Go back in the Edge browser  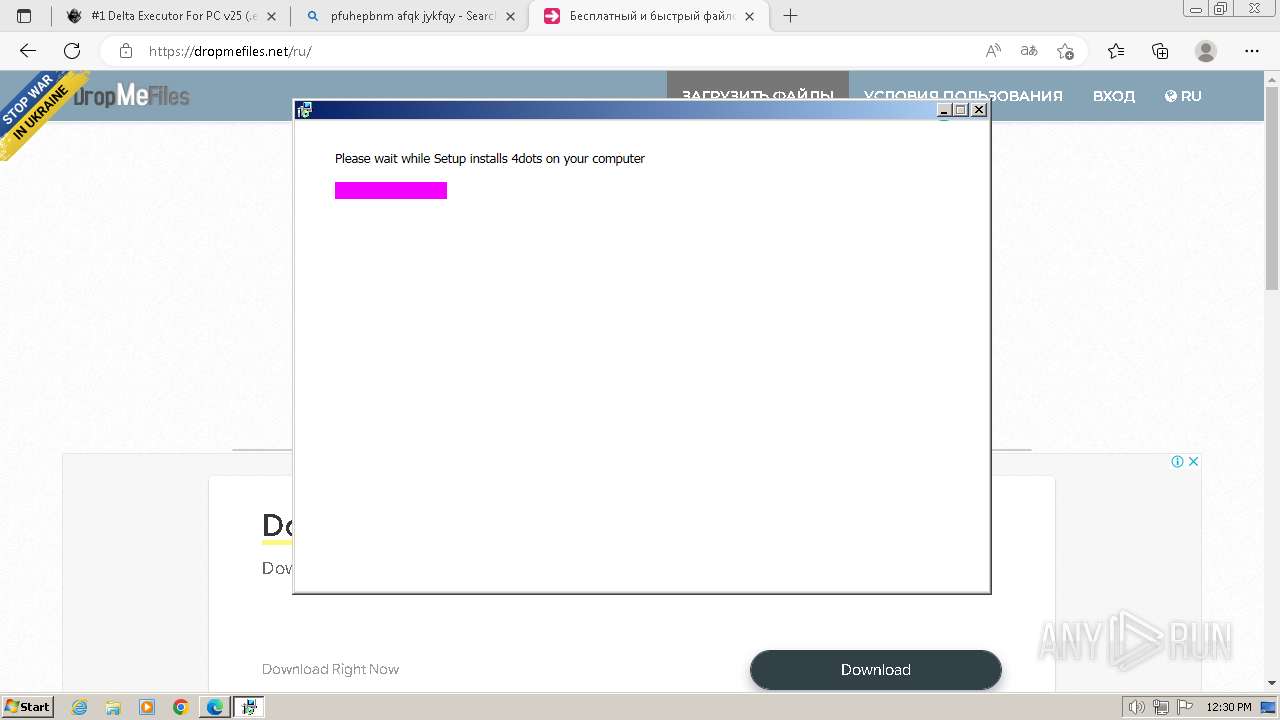(28, 51)
